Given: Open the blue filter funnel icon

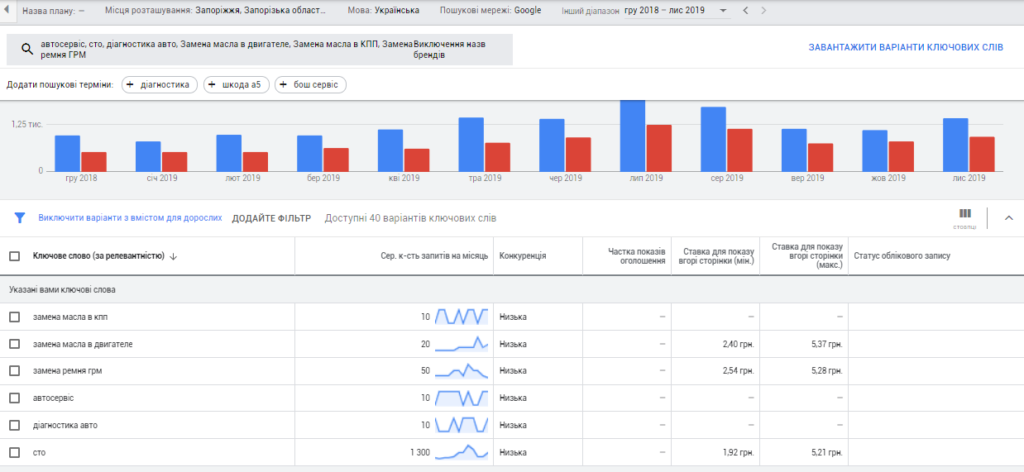Looking at the screenshot, I should point(20,218).
